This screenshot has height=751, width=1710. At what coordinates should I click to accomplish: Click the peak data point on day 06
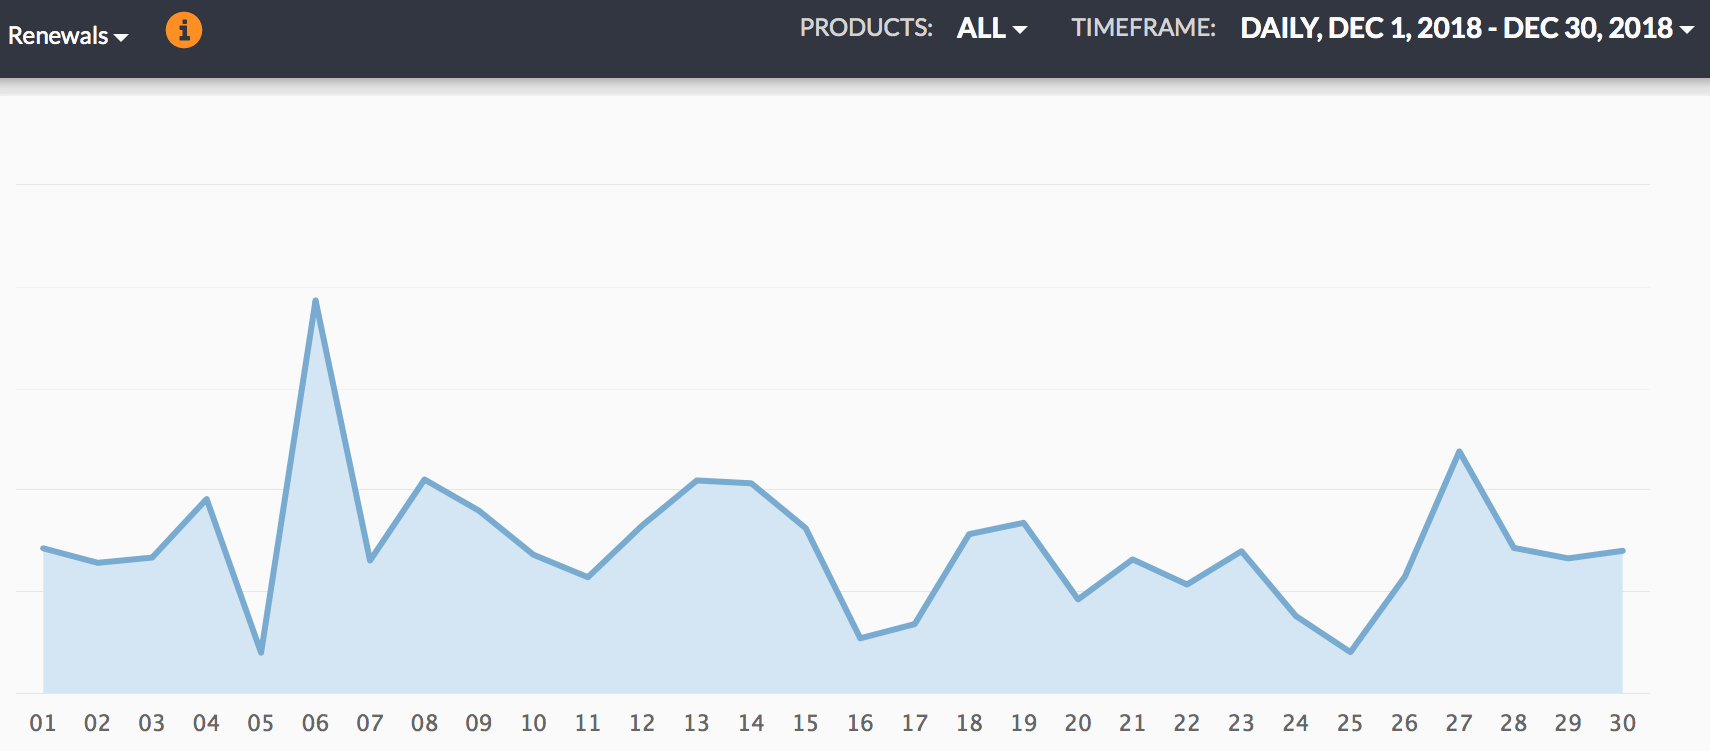point(315,300)
